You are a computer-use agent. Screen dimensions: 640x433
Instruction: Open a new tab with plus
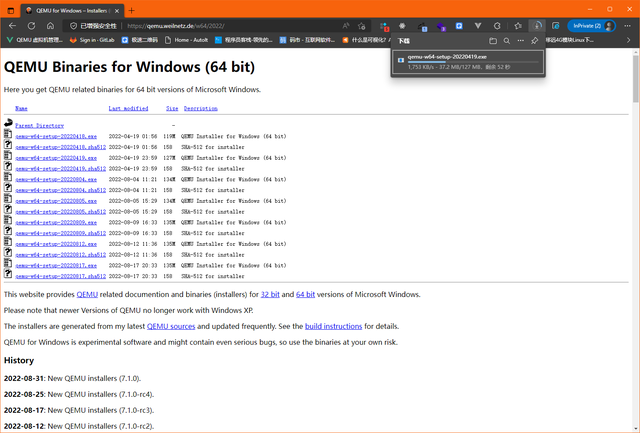[131, 11]
